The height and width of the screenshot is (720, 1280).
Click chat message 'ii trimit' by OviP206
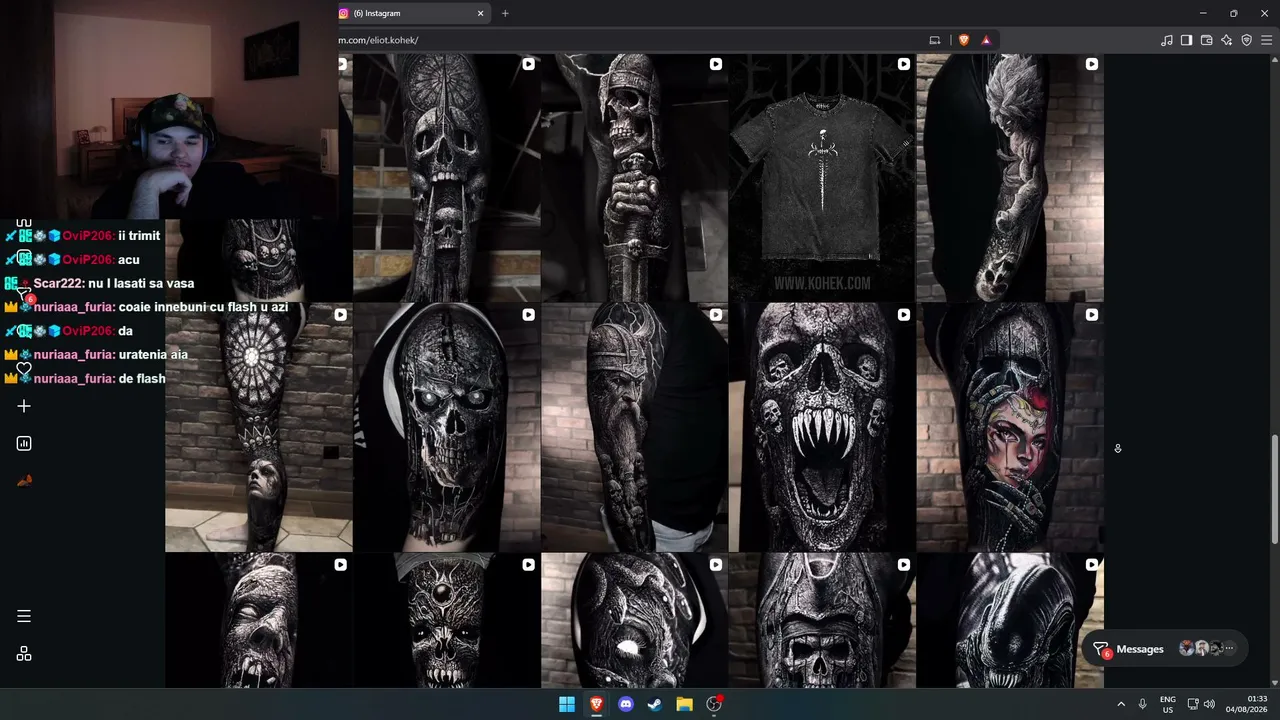click(x=139, y=236)
